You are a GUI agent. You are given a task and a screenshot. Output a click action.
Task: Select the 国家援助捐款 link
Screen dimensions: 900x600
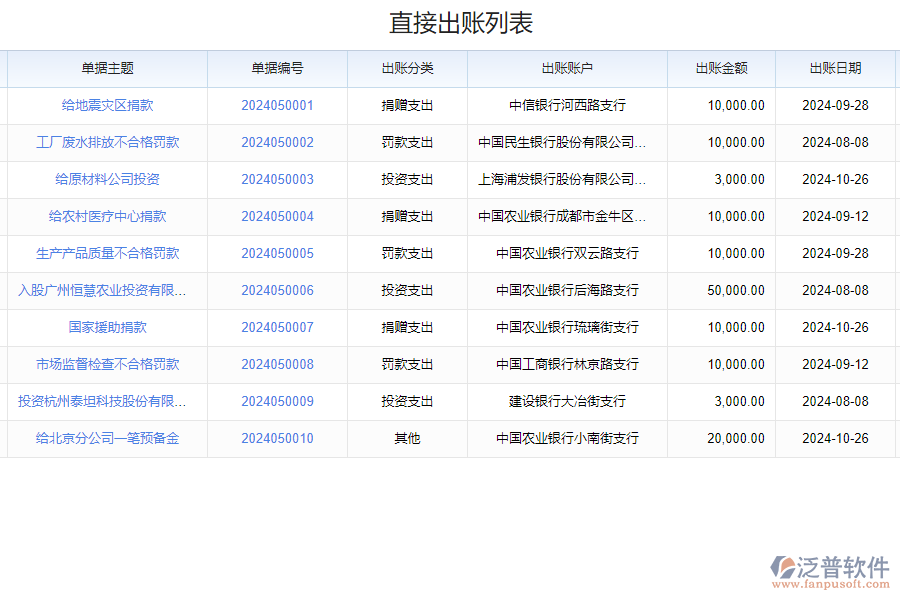(x=107, y=327)
